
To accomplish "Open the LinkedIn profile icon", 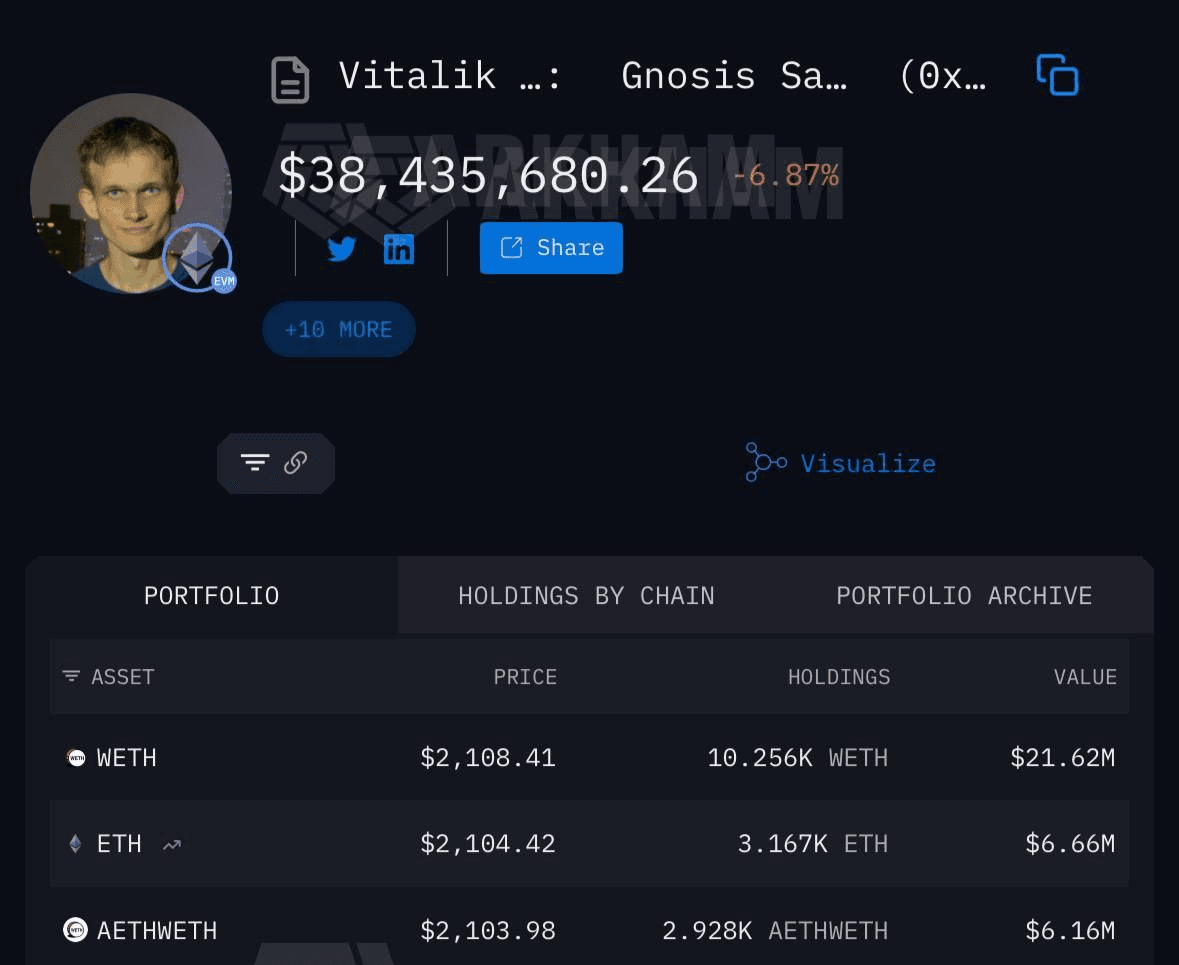I will pyautogui.click(x=399, y=249).
